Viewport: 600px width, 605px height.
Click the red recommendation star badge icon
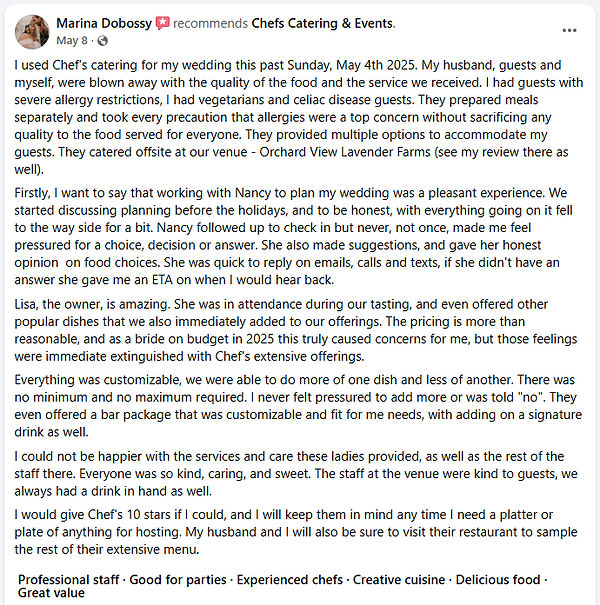tap(162, 23)
